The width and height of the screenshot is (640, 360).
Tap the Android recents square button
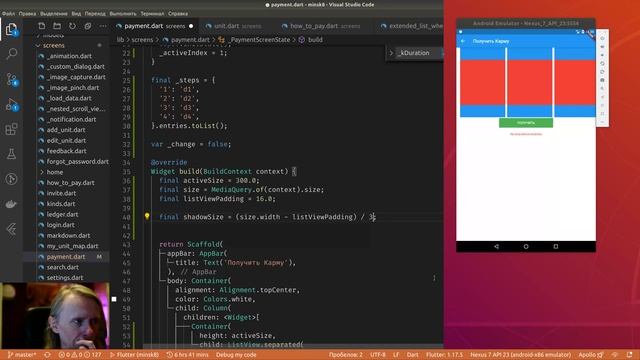click(x=556, y=247)
